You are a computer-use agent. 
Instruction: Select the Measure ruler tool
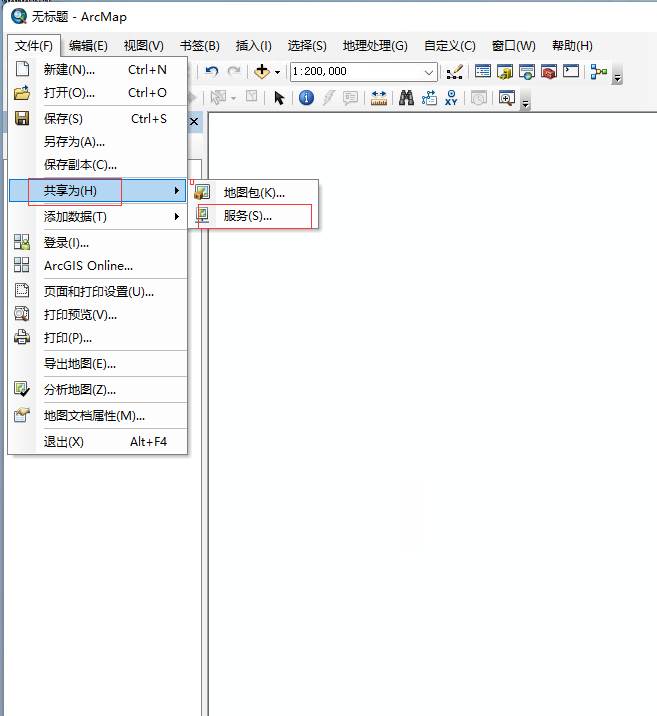coord(379,98)
